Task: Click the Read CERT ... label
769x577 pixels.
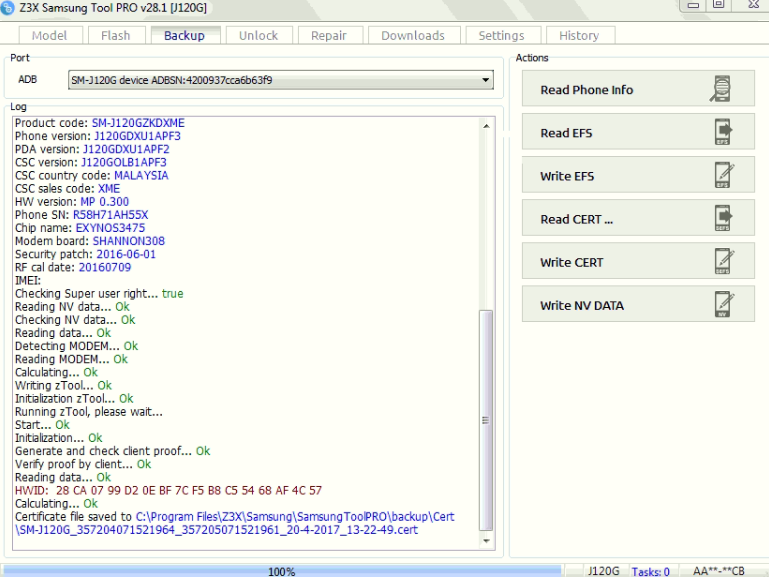Action: pos(577,219)
